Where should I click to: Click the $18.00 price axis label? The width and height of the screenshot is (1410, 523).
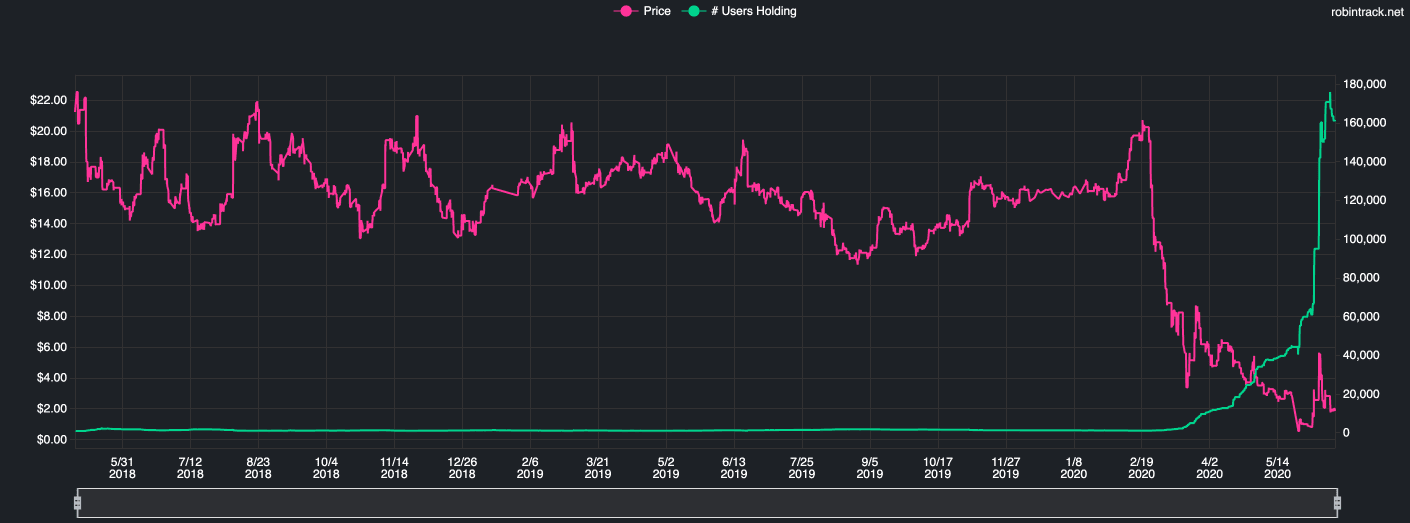pyautogui.click(x=48, y=162)
